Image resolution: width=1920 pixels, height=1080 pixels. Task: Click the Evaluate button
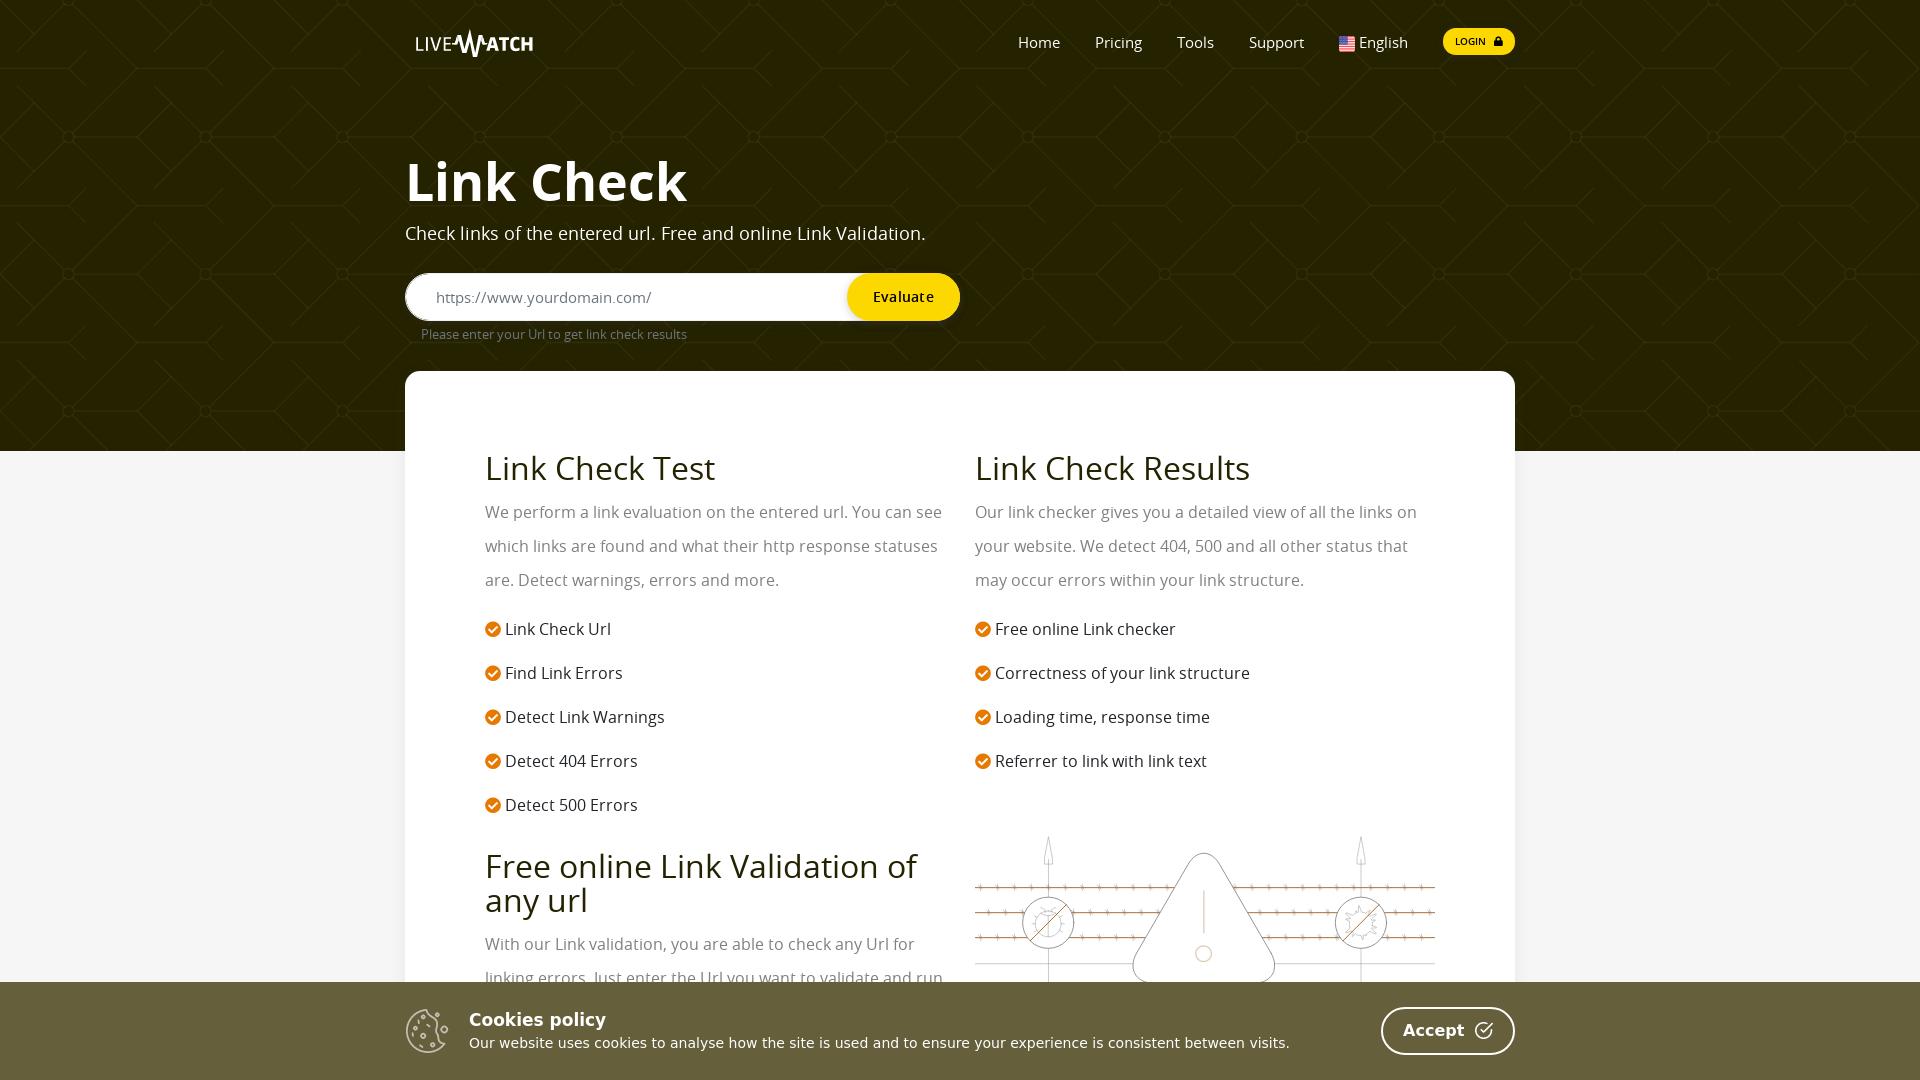pos(903,297)
